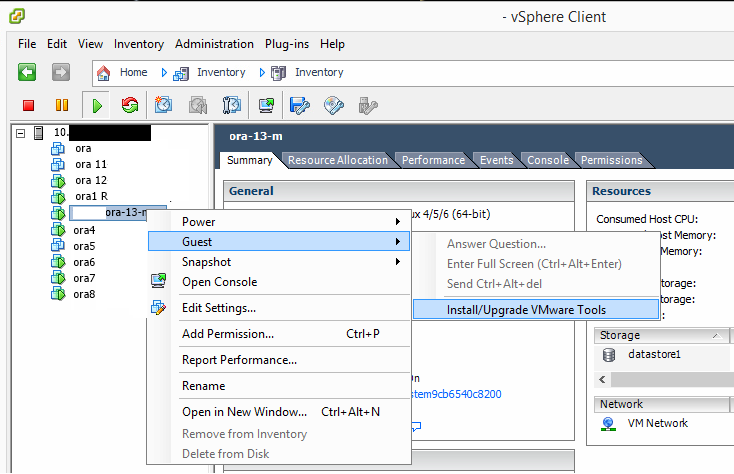Launch the VM console toolbar icon
The image size is (734, 474).
(266, 105)
